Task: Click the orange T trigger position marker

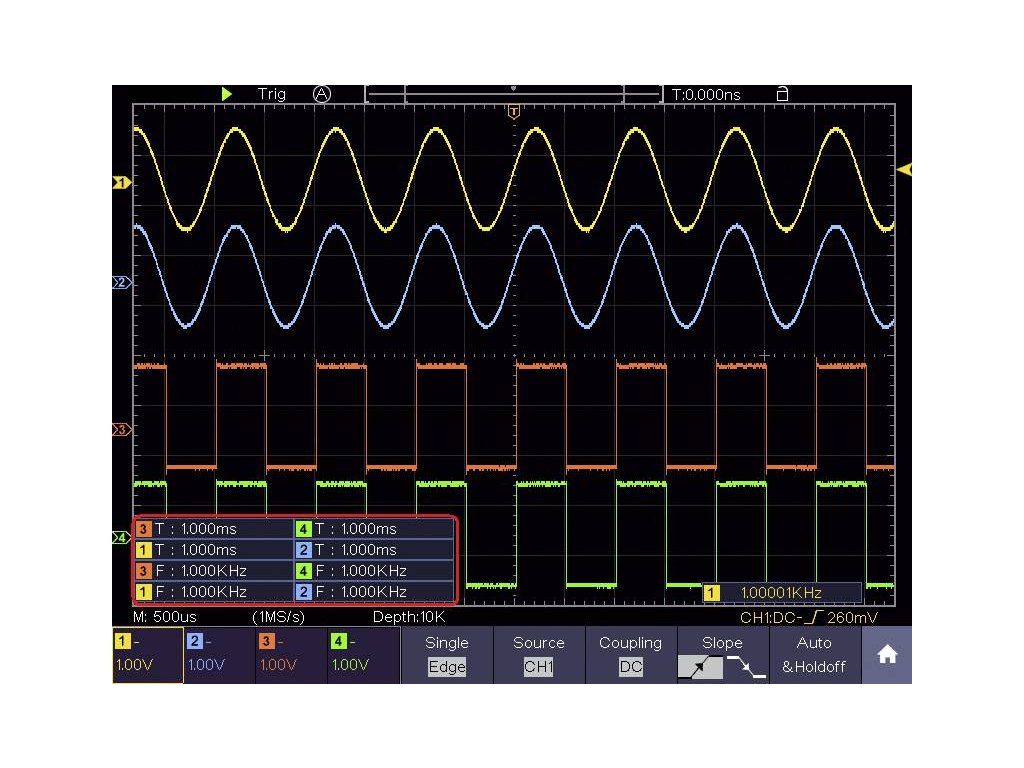Action: tap(514, 111)
